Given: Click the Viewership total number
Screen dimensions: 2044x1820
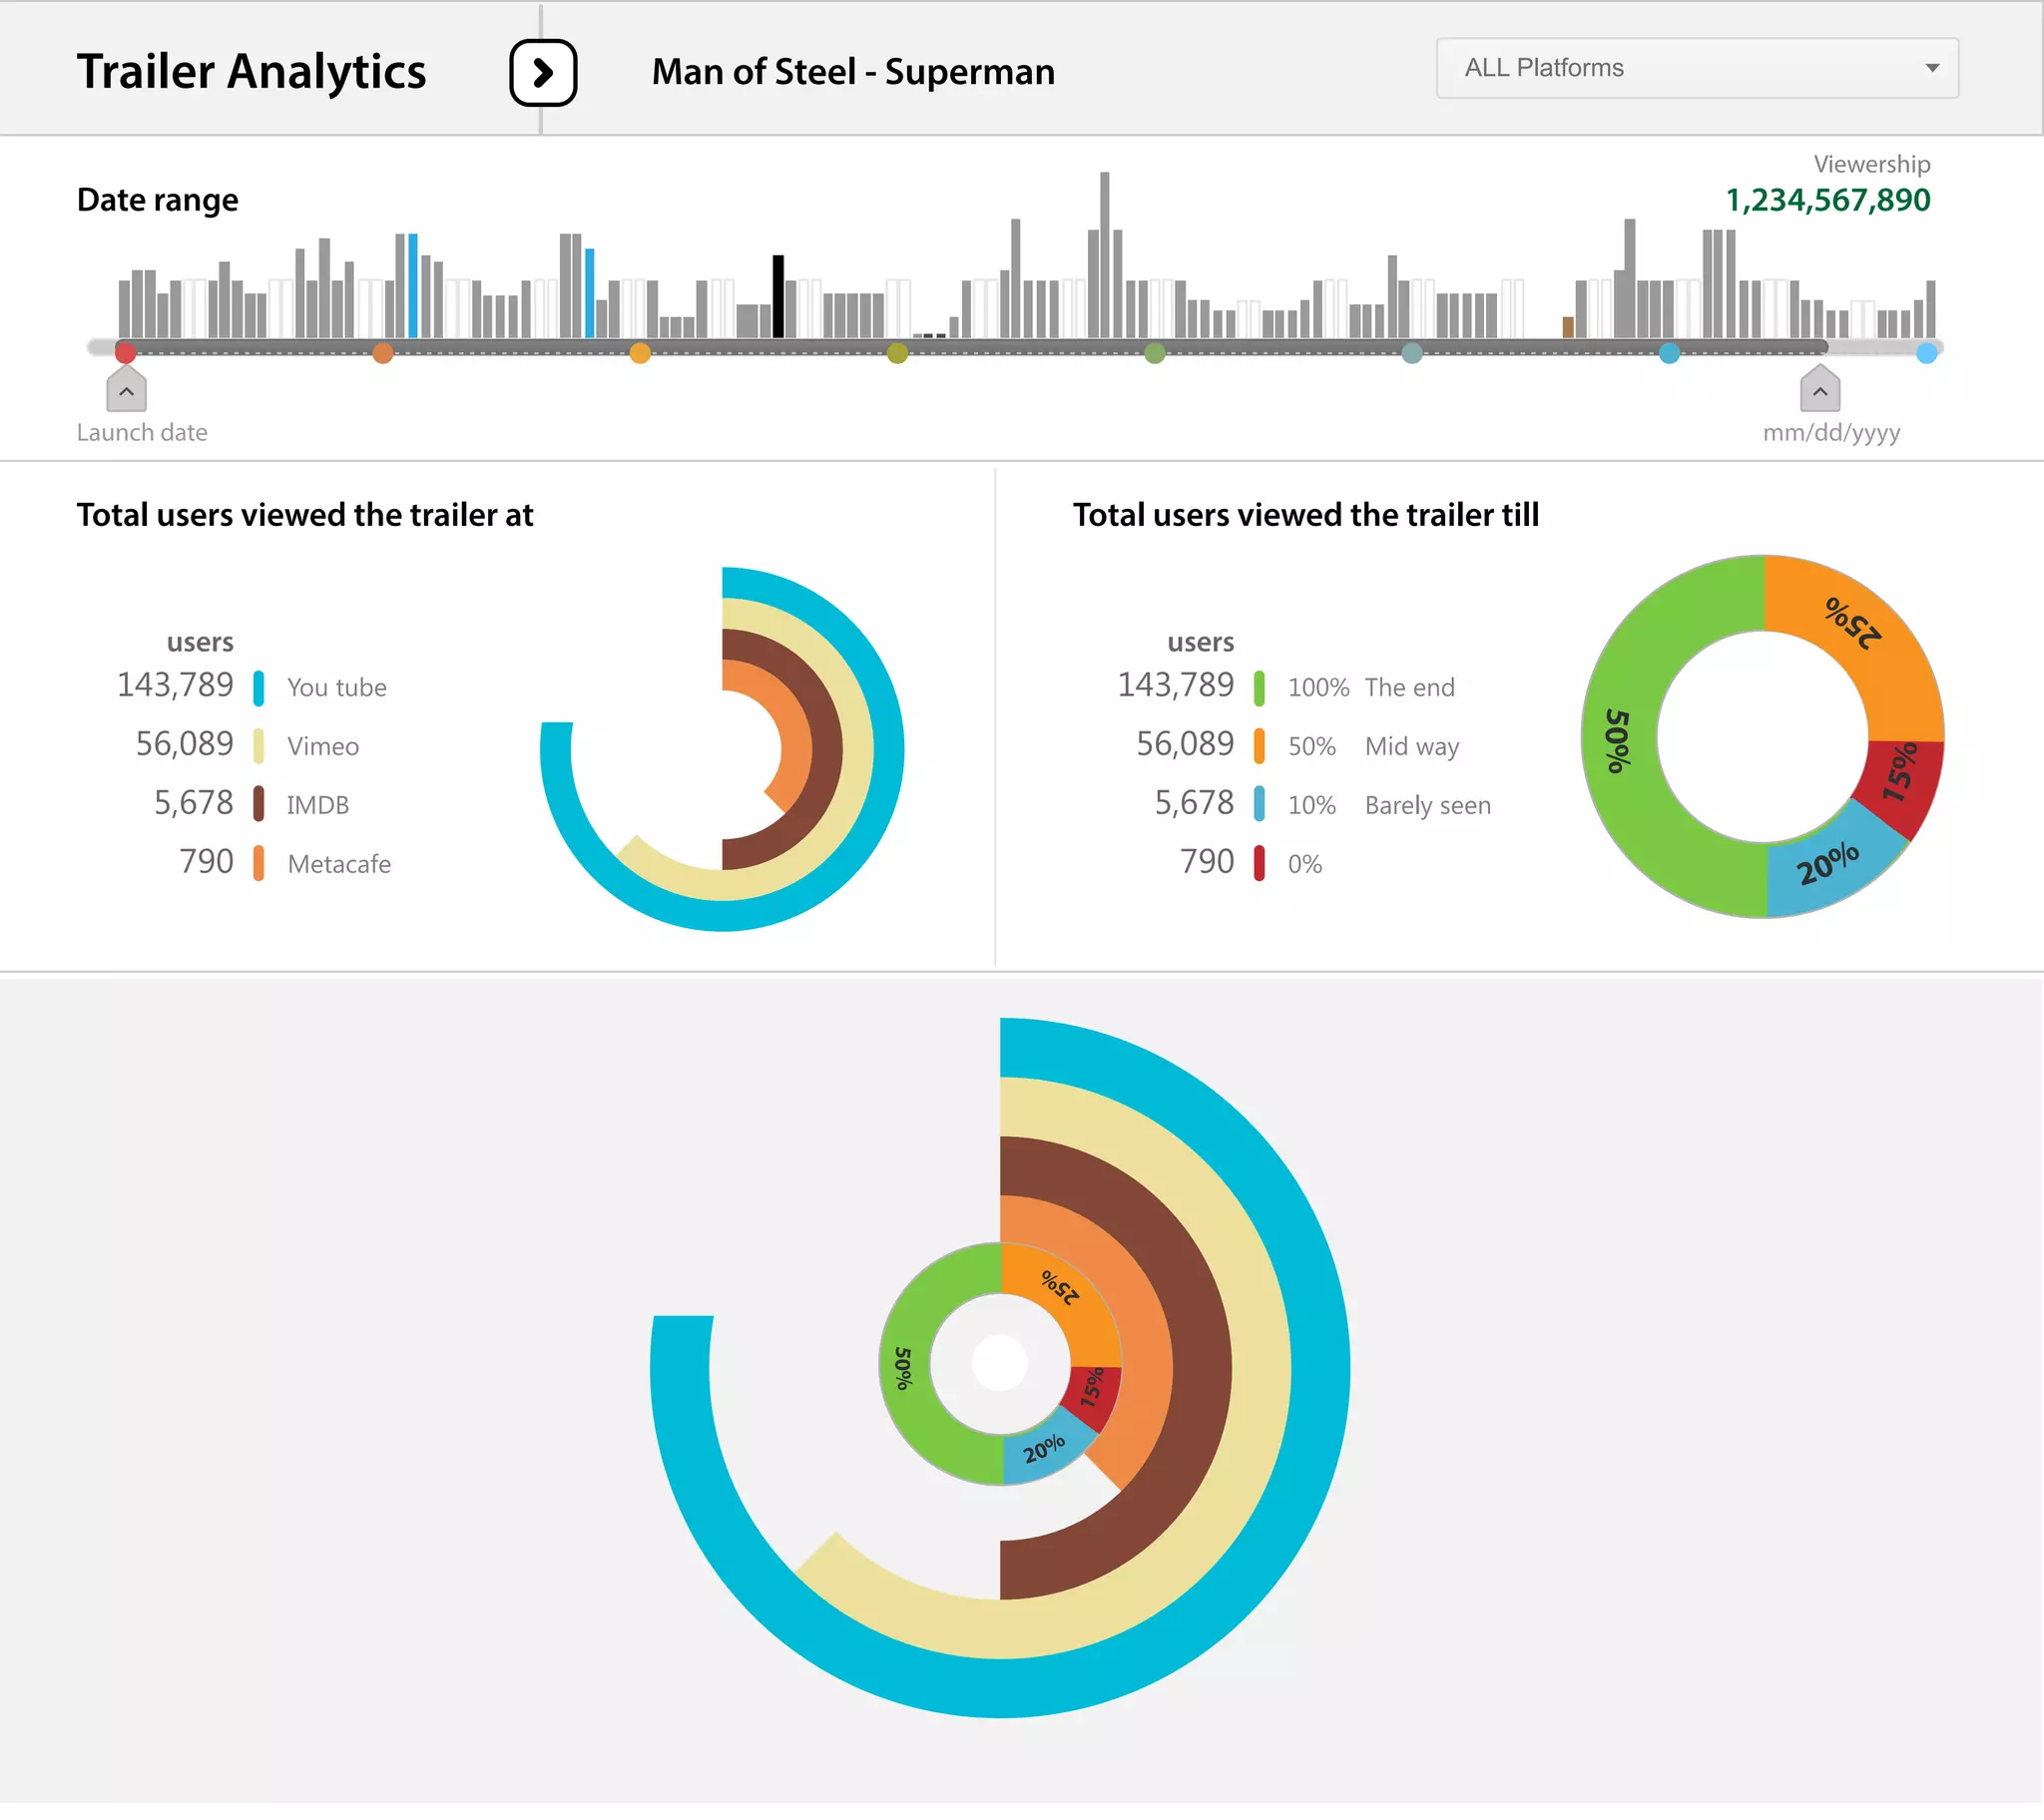Looking at the screenshot, I should click(1827, 200).
